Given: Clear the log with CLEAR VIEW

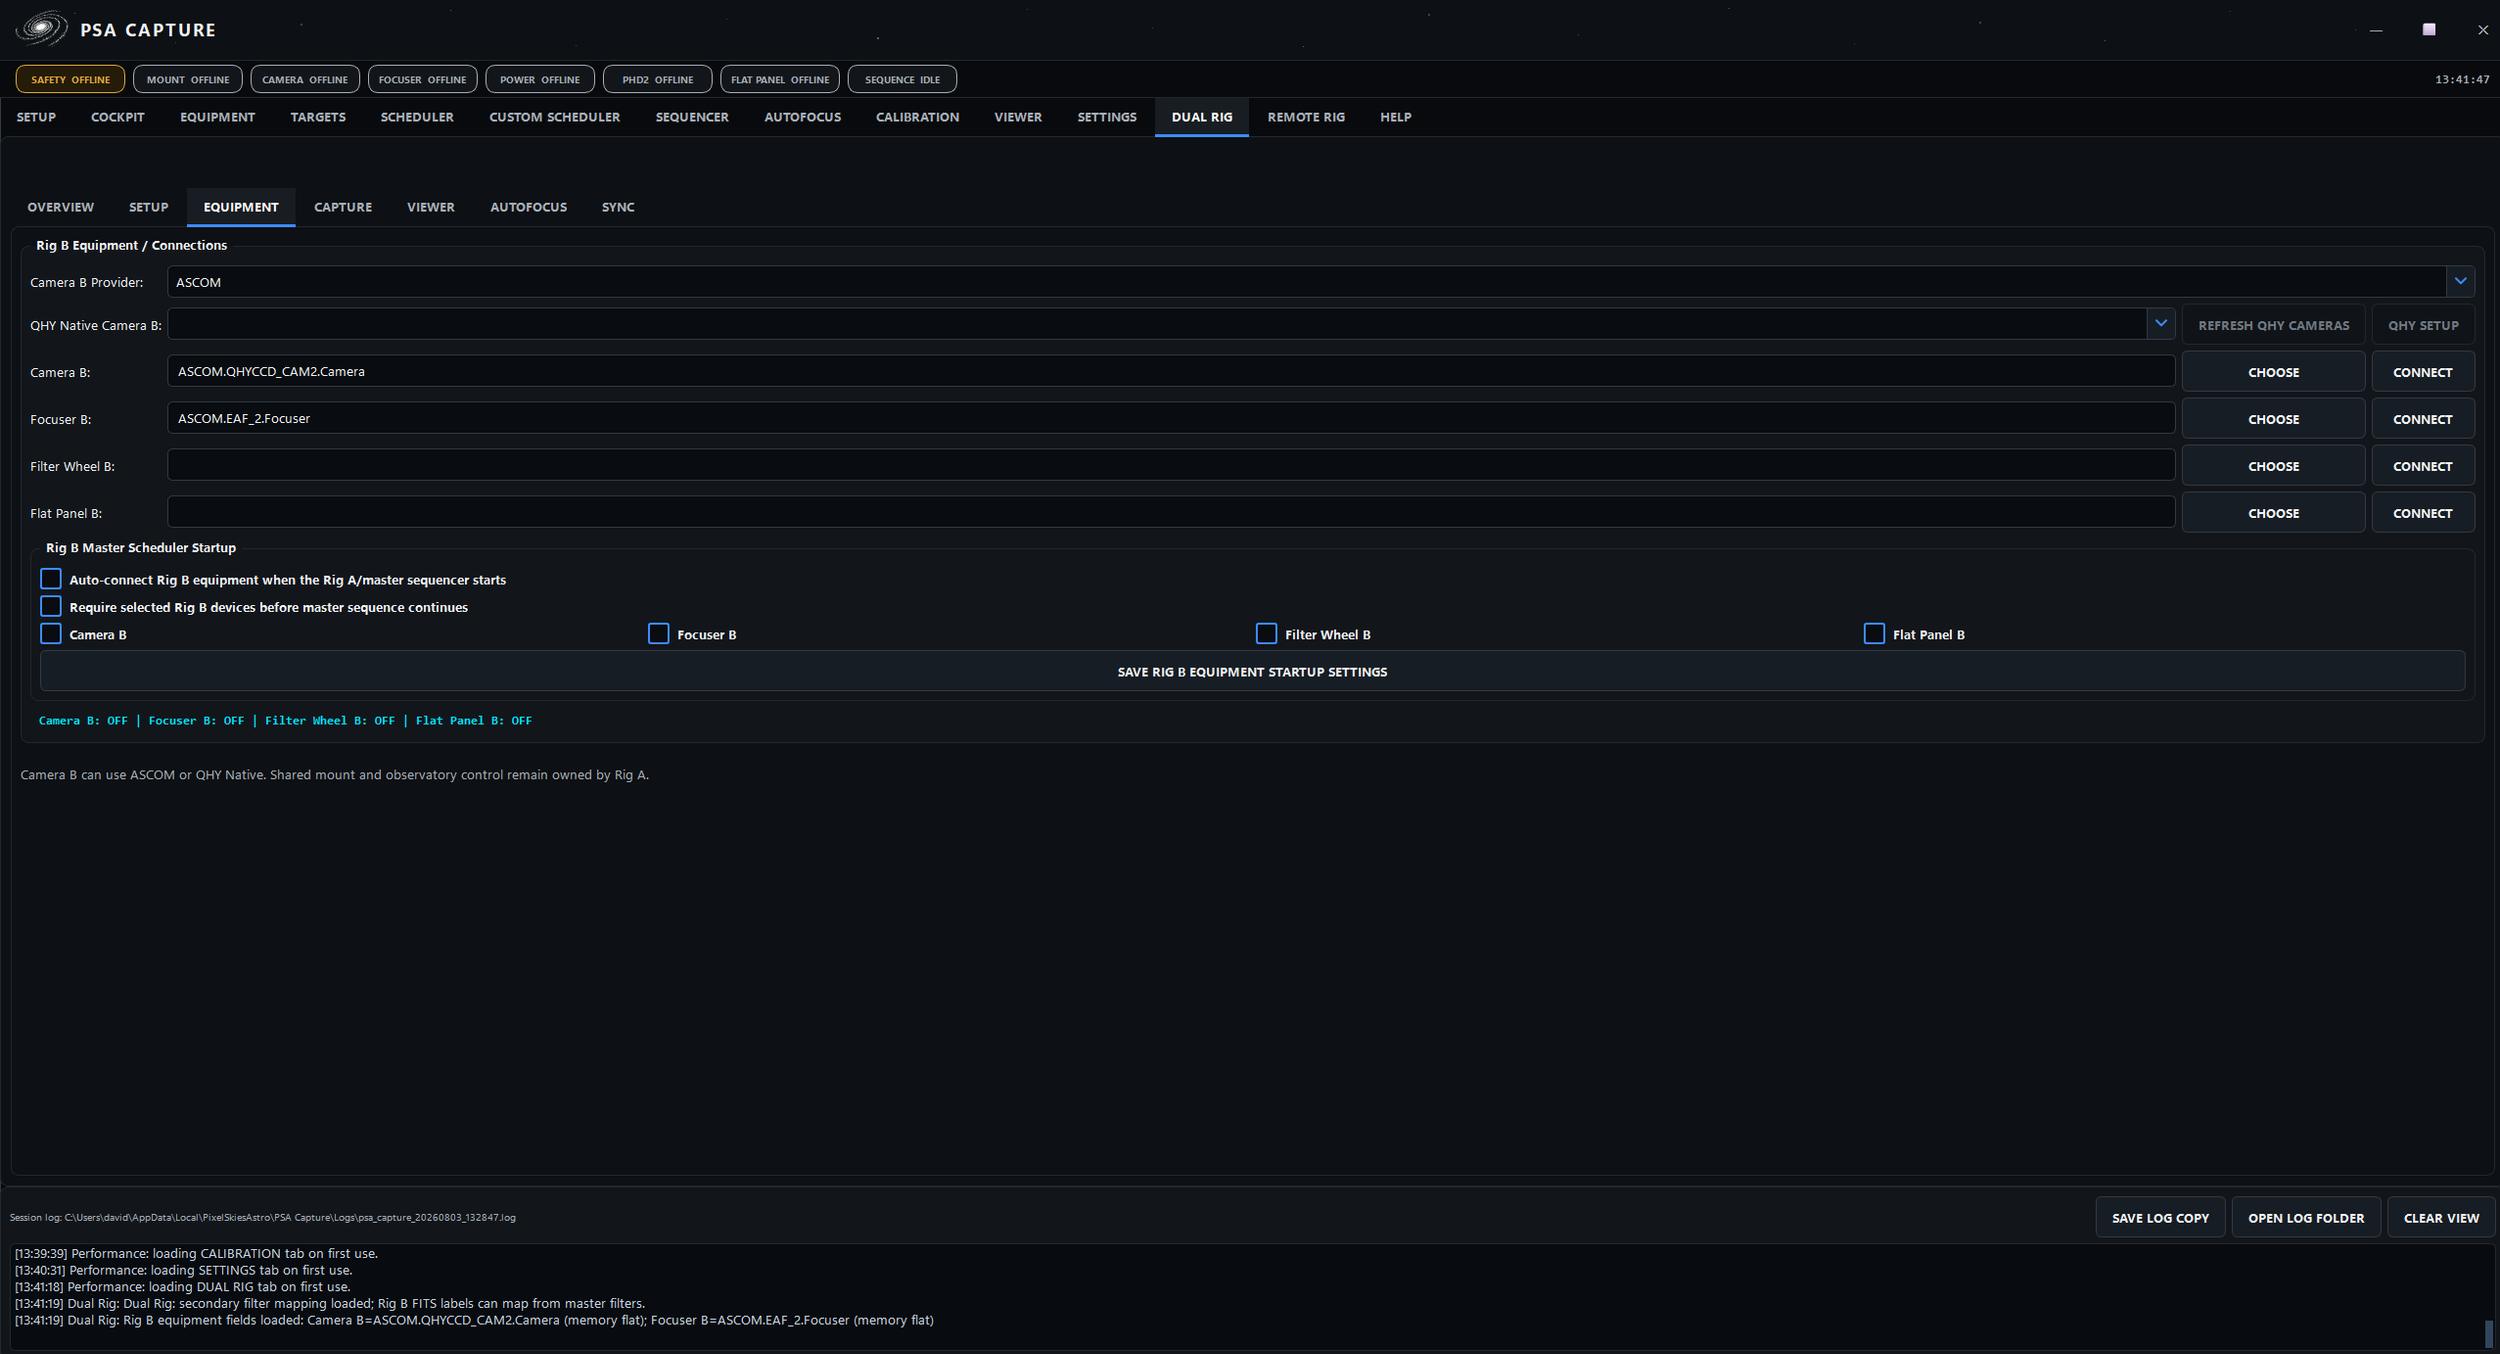Looking at the screenshot, I should tap(2441, 1217).
